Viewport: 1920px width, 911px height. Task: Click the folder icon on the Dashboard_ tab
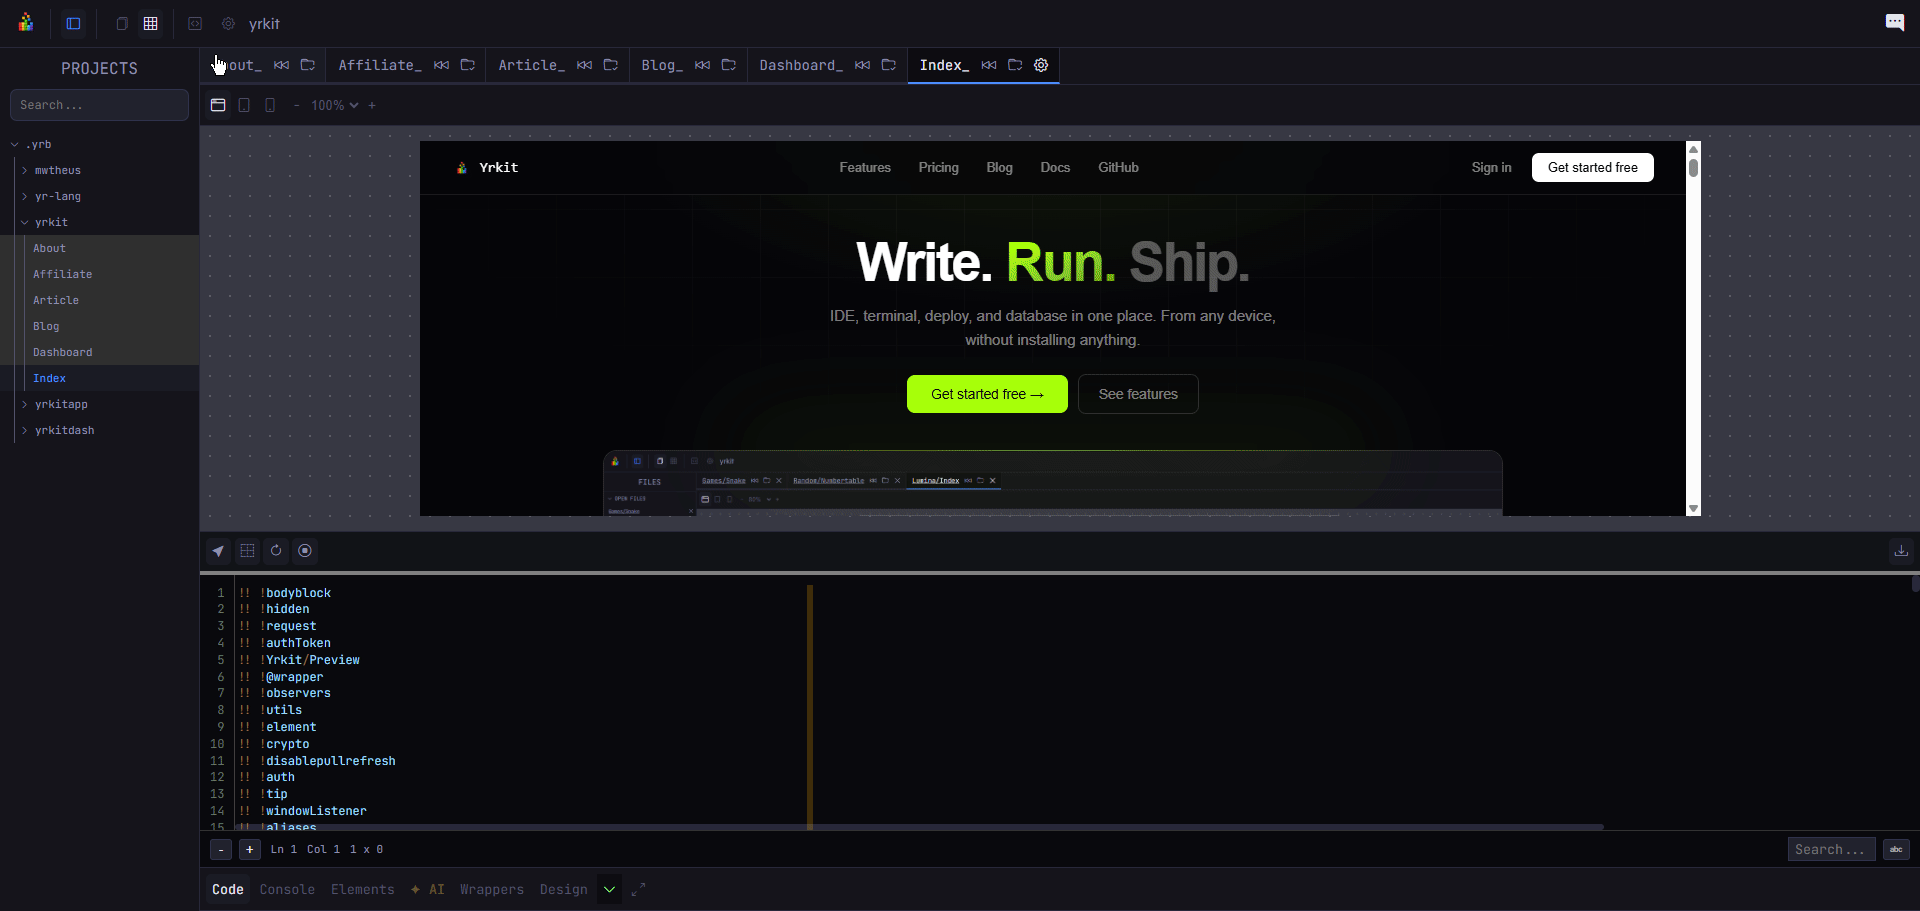coord(888,65)
